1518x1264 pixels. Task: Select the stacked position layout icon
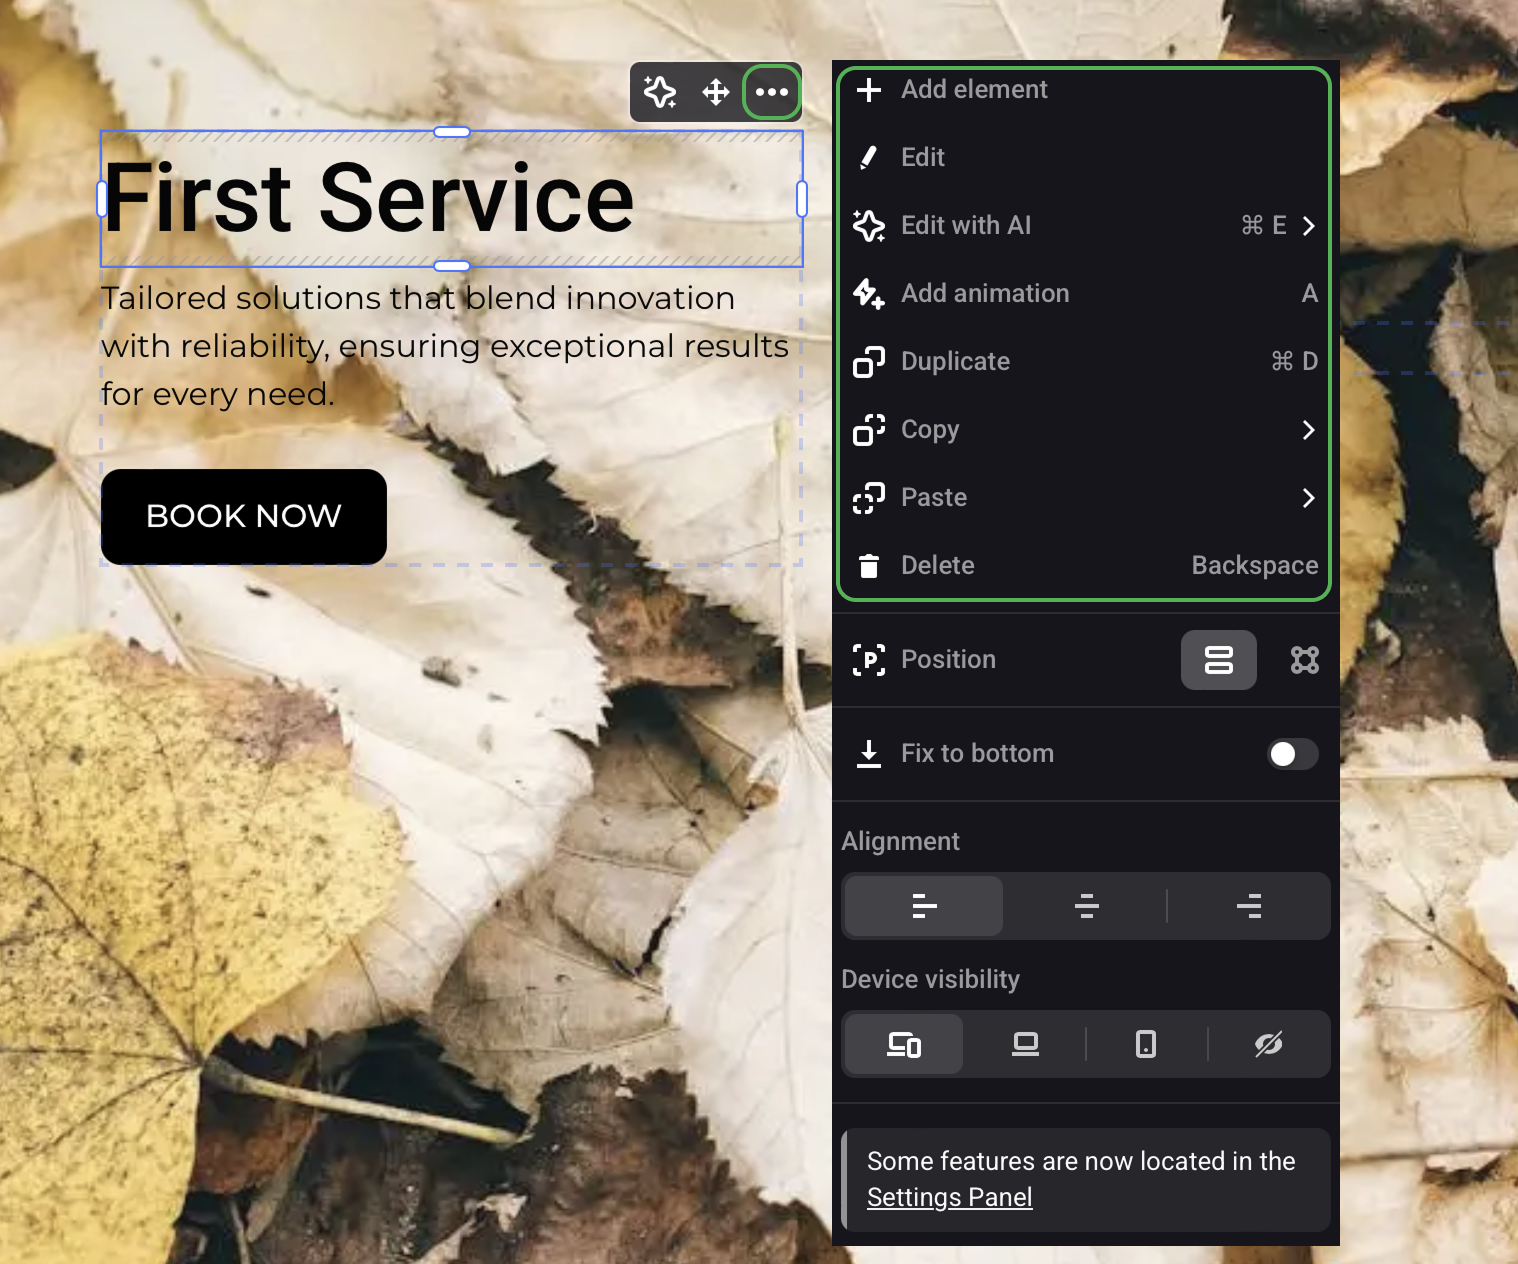(x=1218, y=660)
